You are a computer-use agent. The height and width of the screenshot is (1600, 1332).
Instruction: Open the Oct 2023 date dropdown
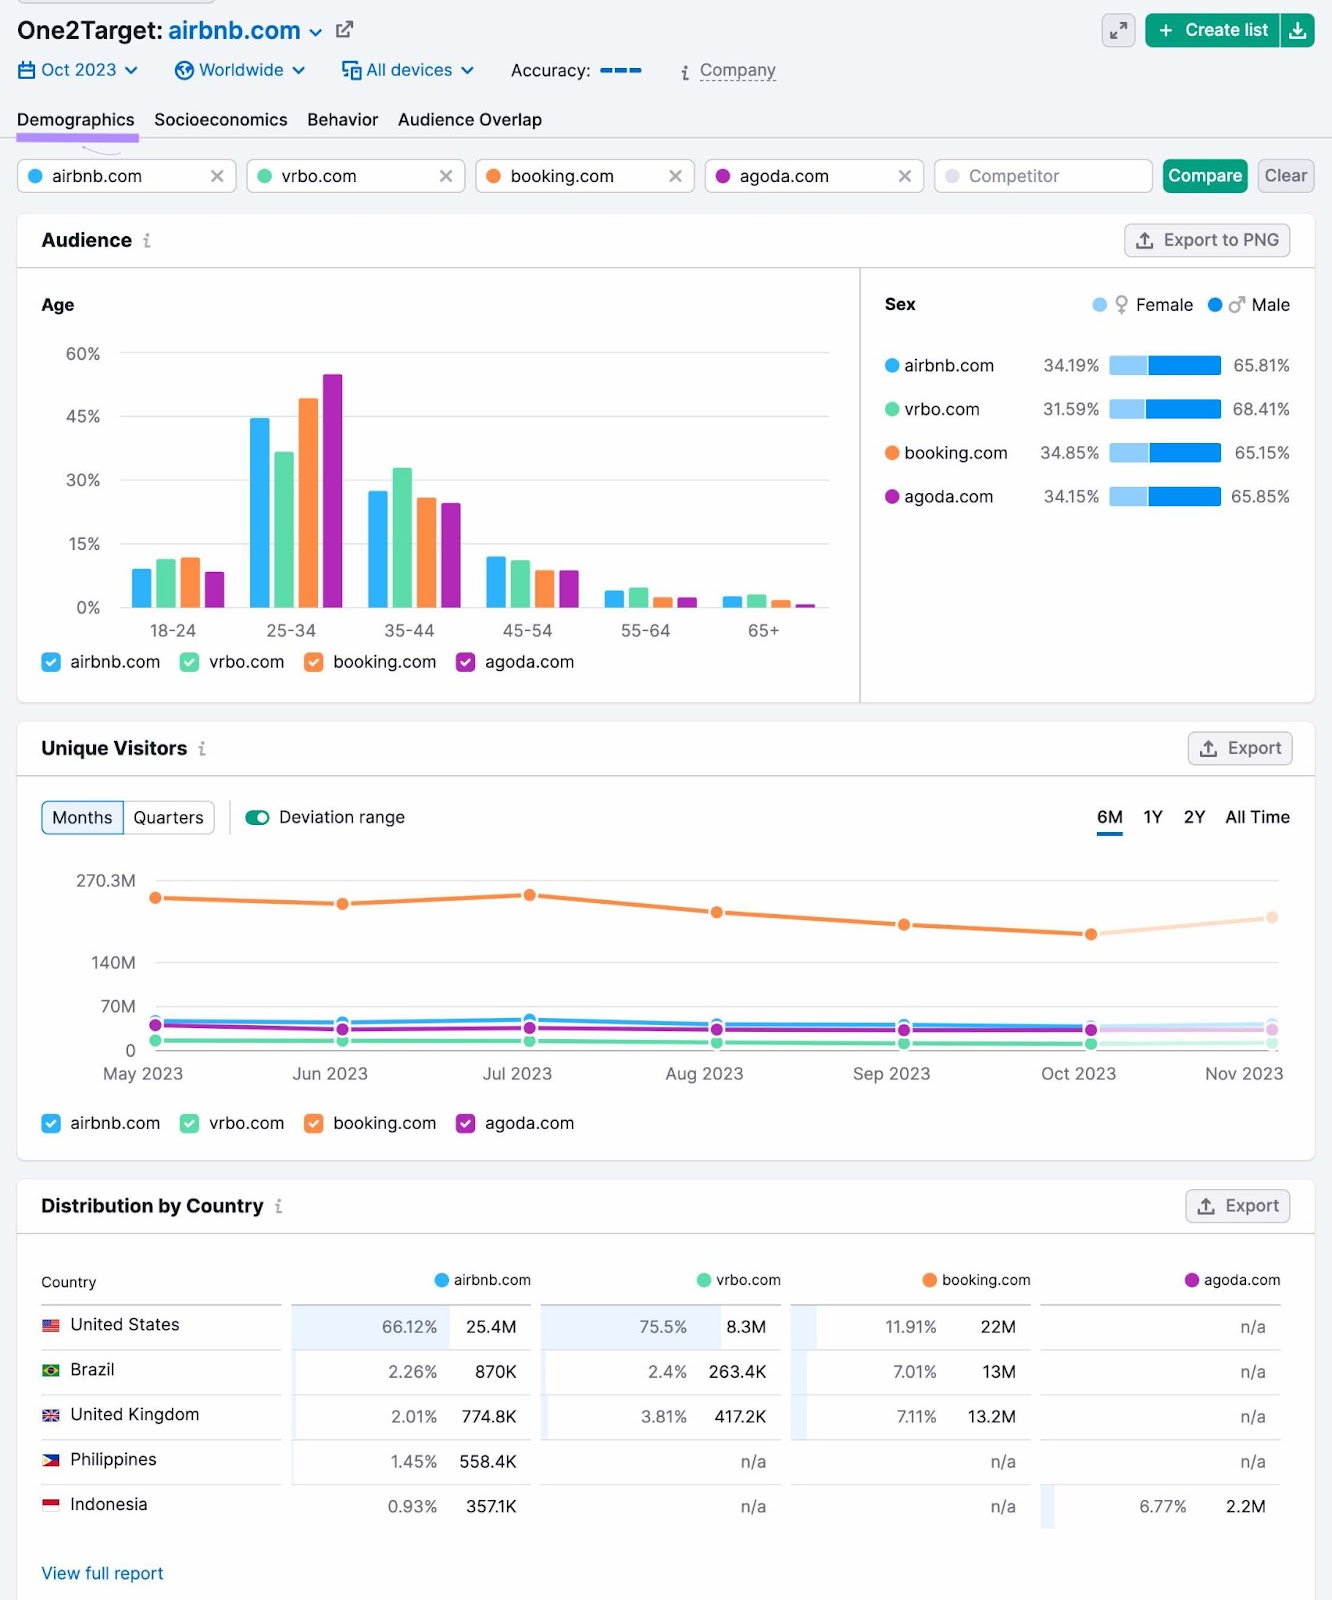(x=78, y=70)
